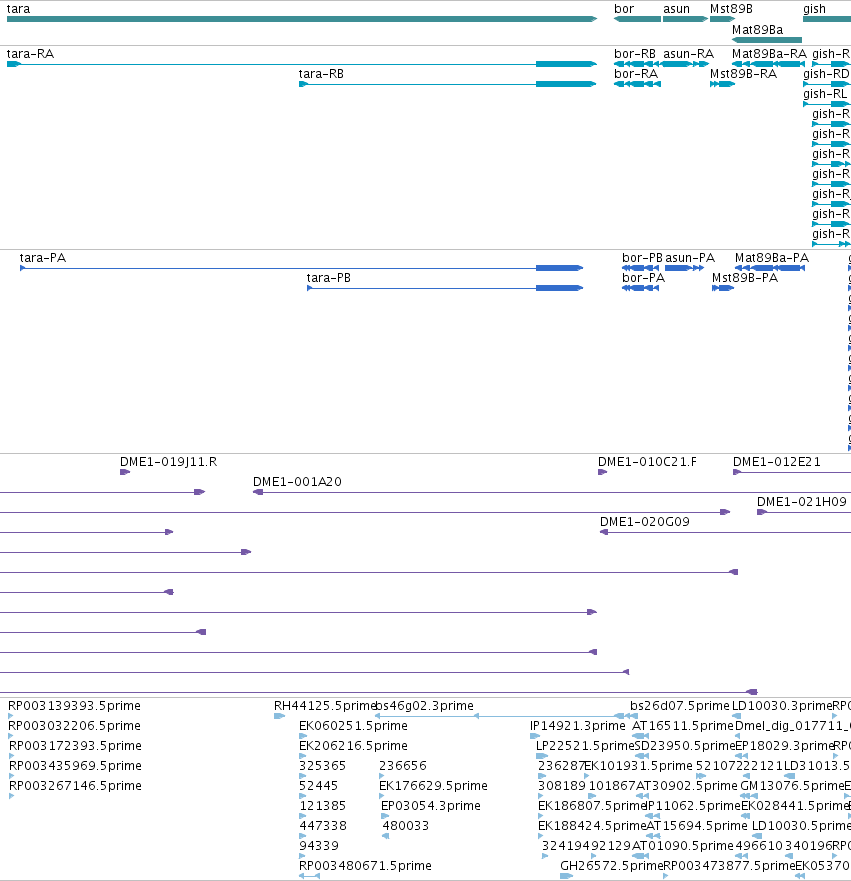Image resolution: width=851 pixels, height=881 pixels.
Task: Select the 308189 feature label
Action: pyautogui.click(x=562, y=786)
